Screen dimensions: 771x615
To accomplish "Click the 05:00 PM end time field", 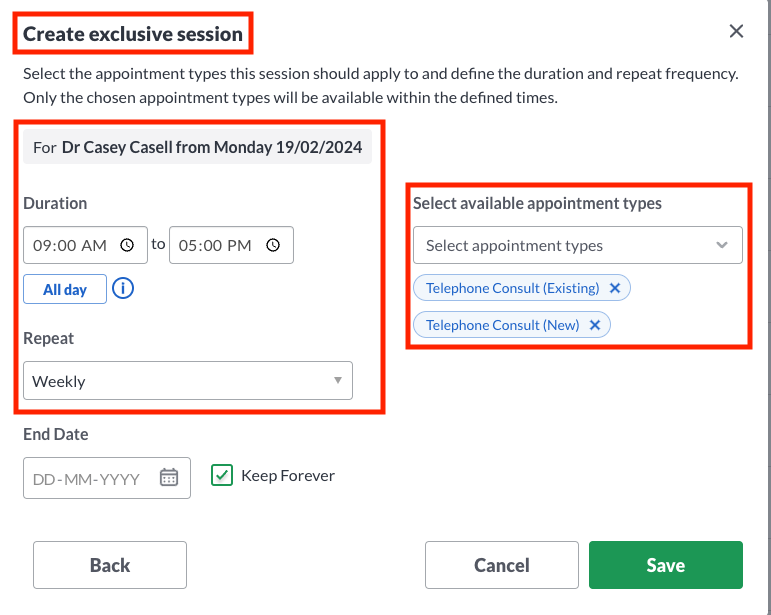I will click(232, 245).
